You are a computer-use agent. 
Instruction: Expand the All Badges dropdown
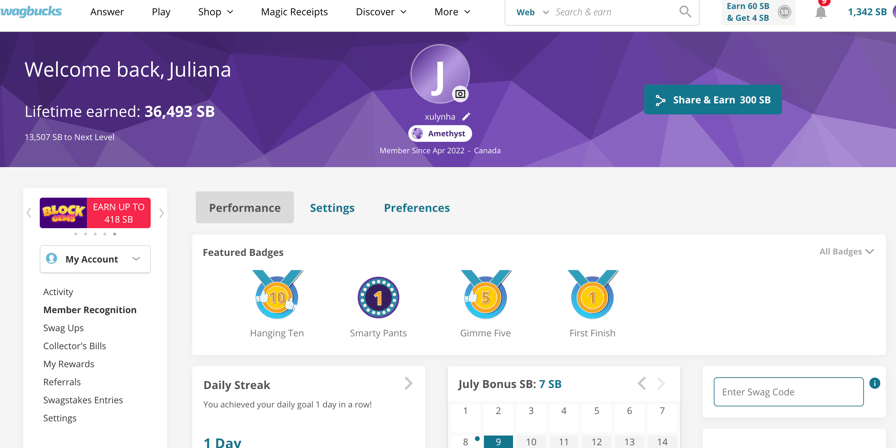[846, 251]
